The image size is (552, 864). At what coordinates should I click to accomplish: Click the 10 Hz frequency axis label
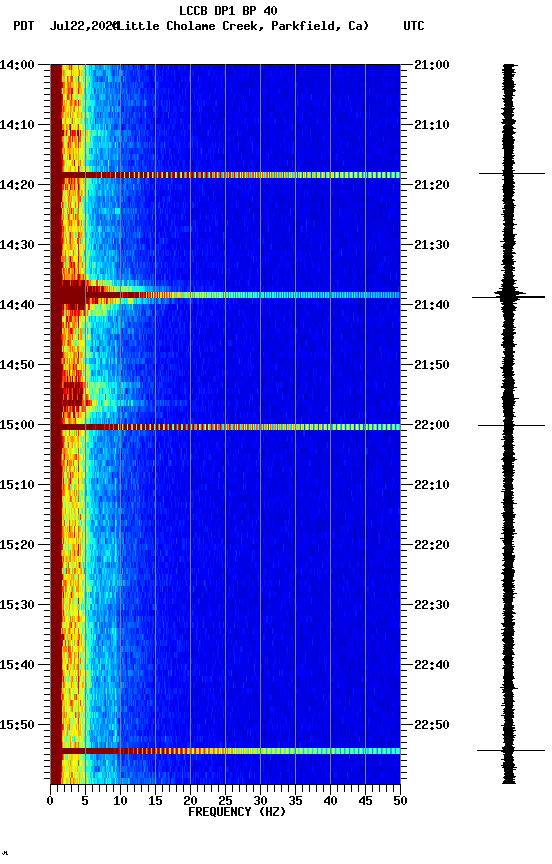tap(120, 801)
